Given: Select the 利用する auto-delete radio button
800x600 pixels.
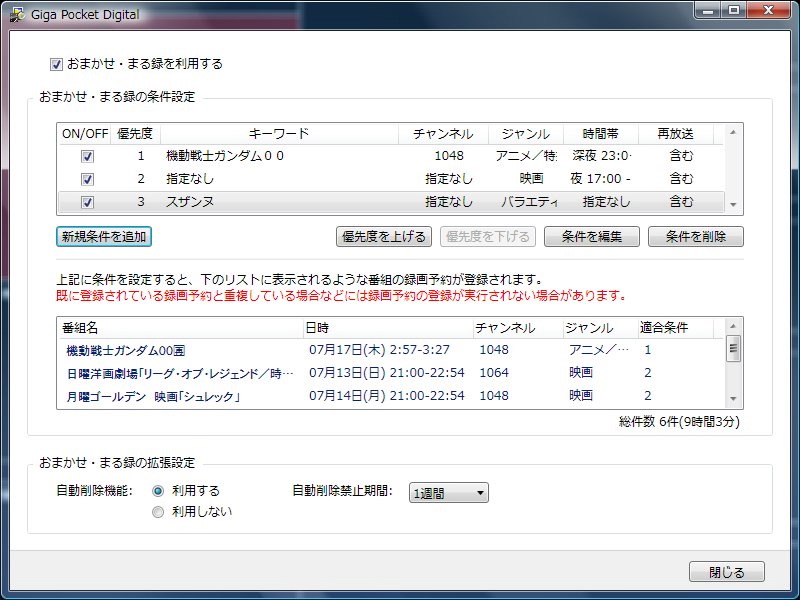Looking at the screenshot, I should pyautogui.click(x=158, y=491).
